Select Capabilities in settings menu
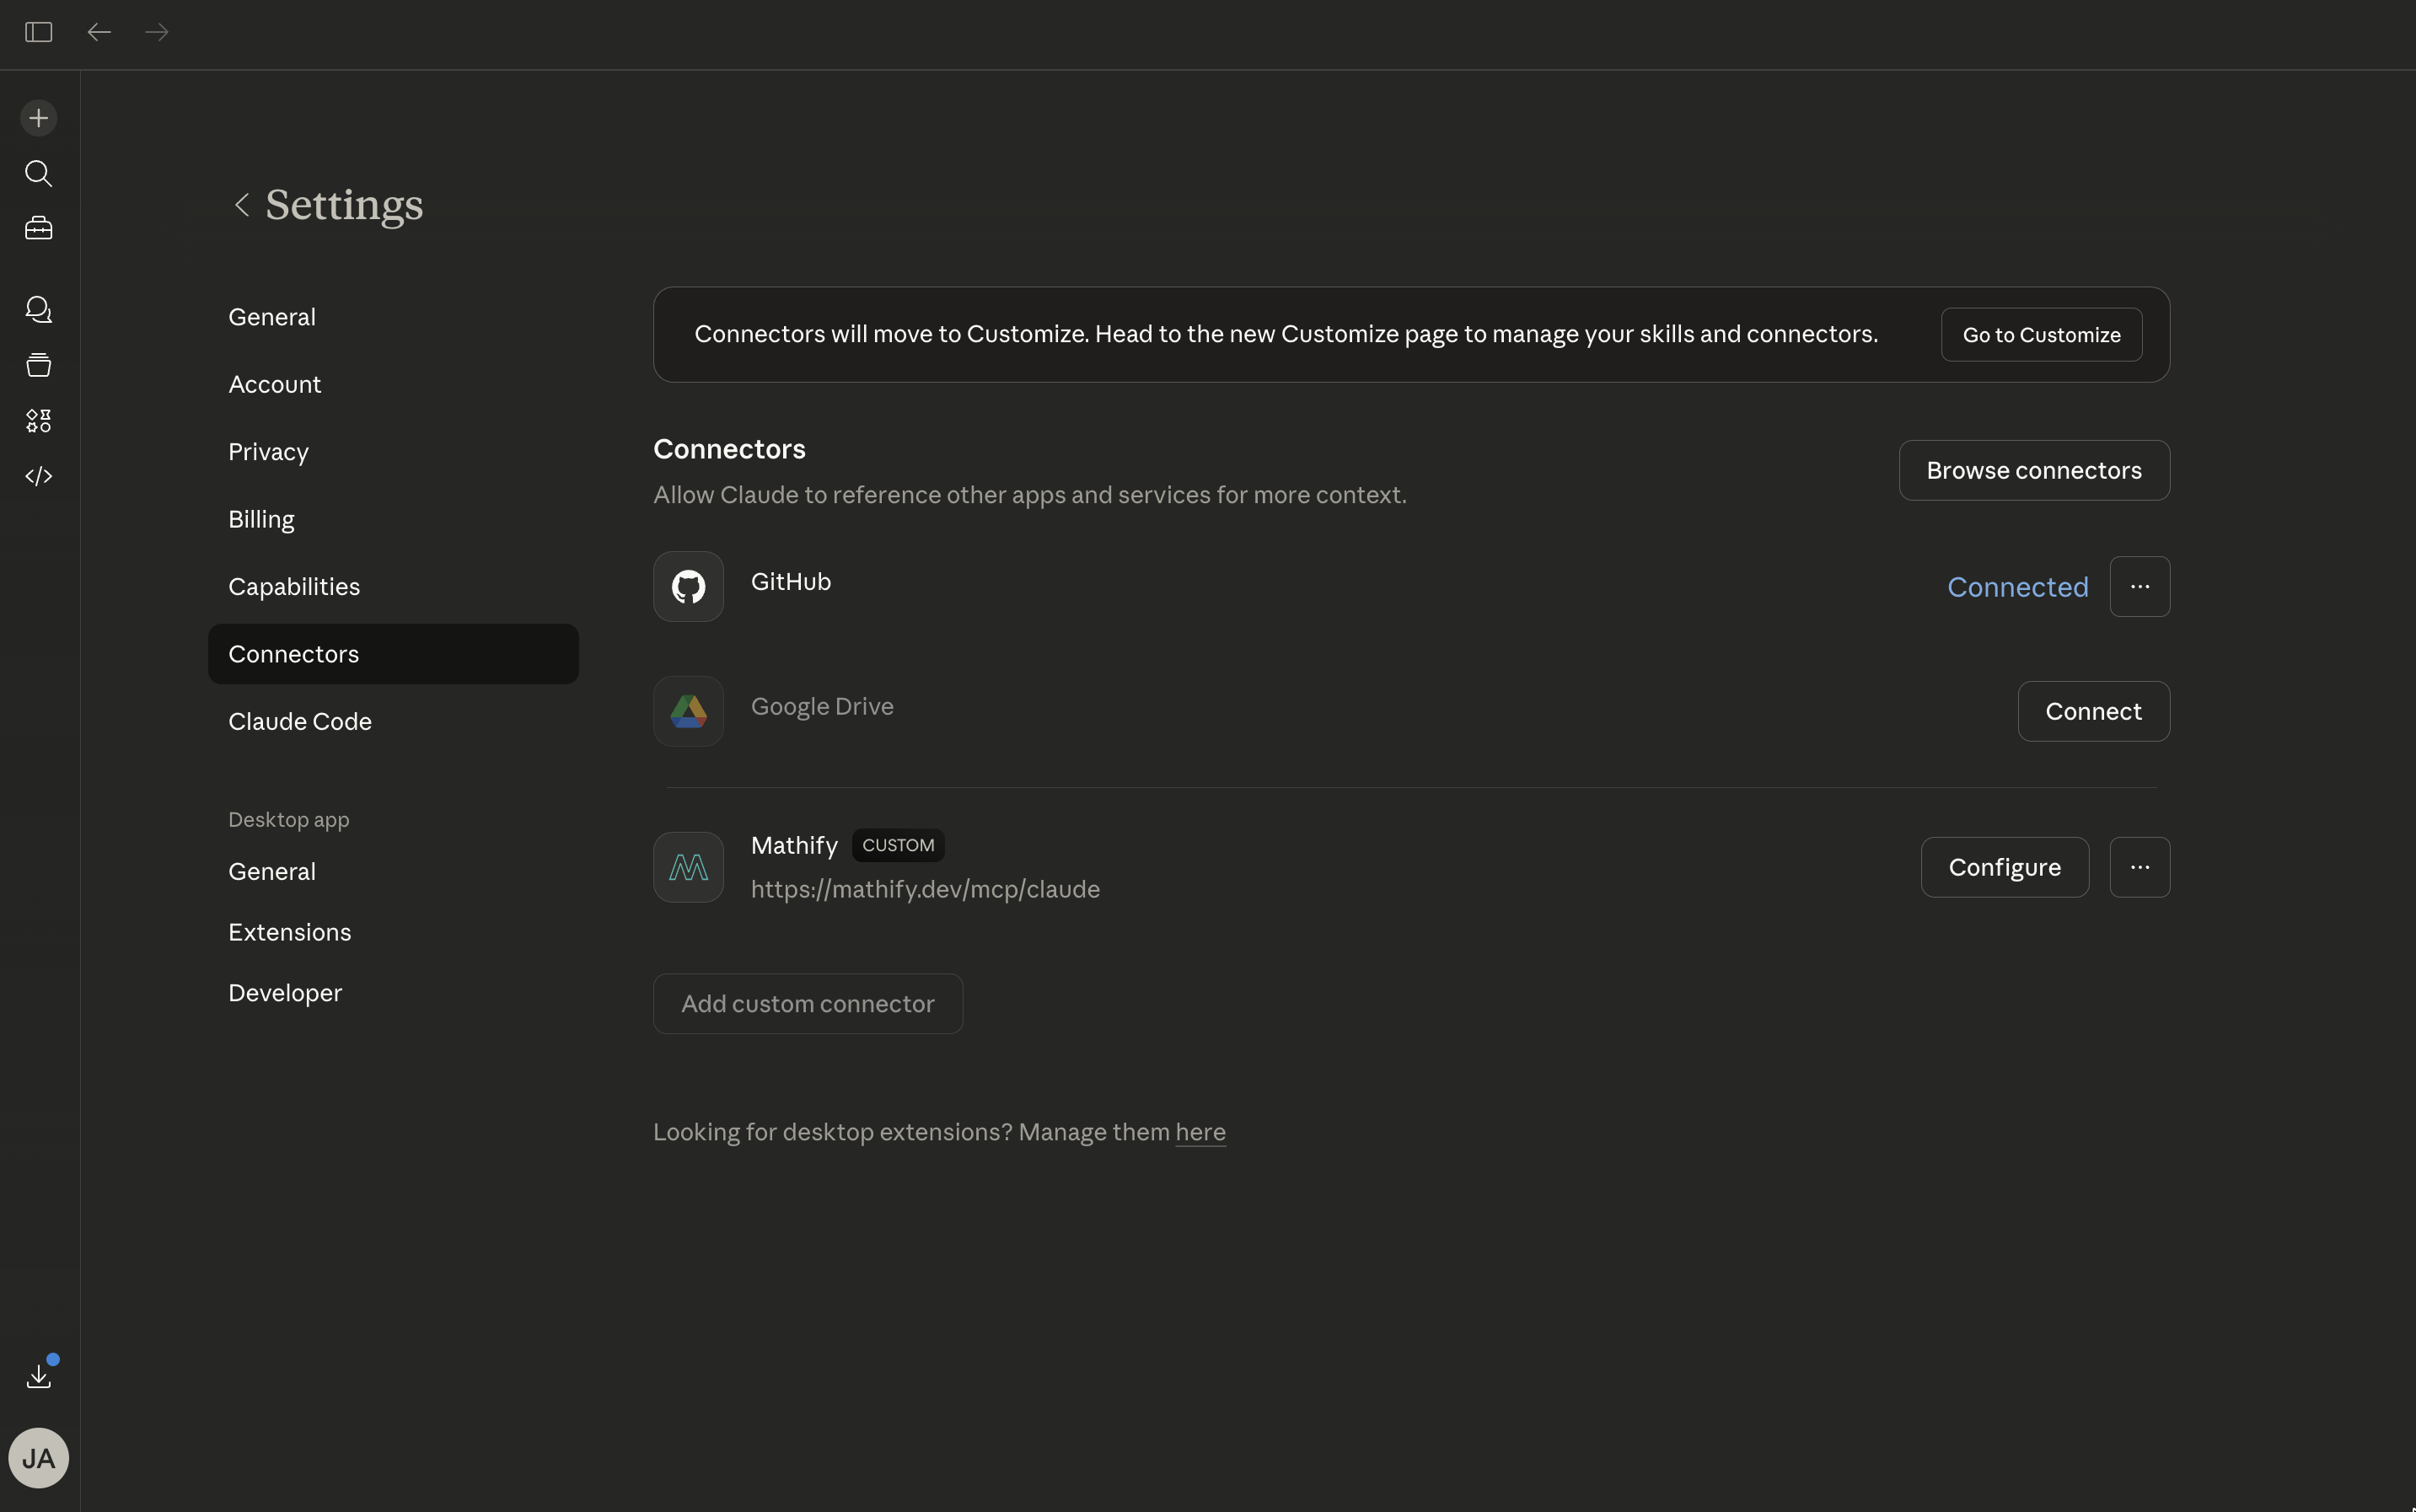Image resolution: width=2416 pixels, height=1512 pixels. click(294, 587)
